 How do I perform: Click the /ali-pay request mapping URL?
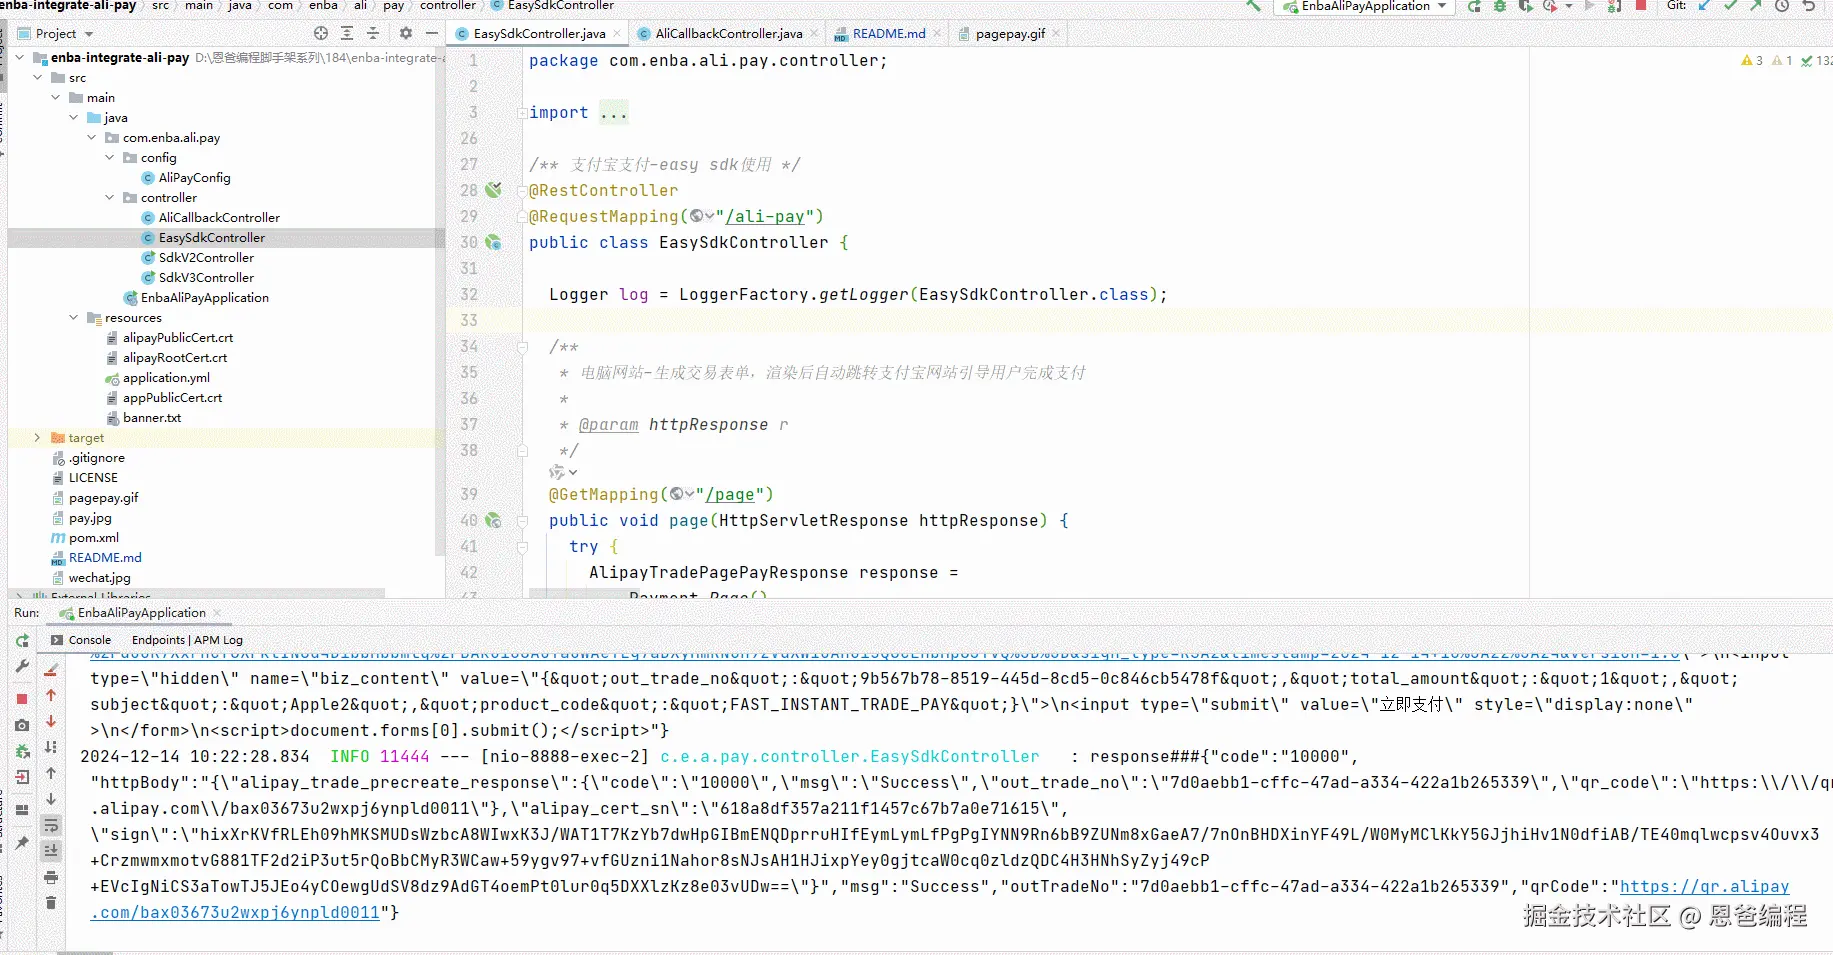coord(765,216)
